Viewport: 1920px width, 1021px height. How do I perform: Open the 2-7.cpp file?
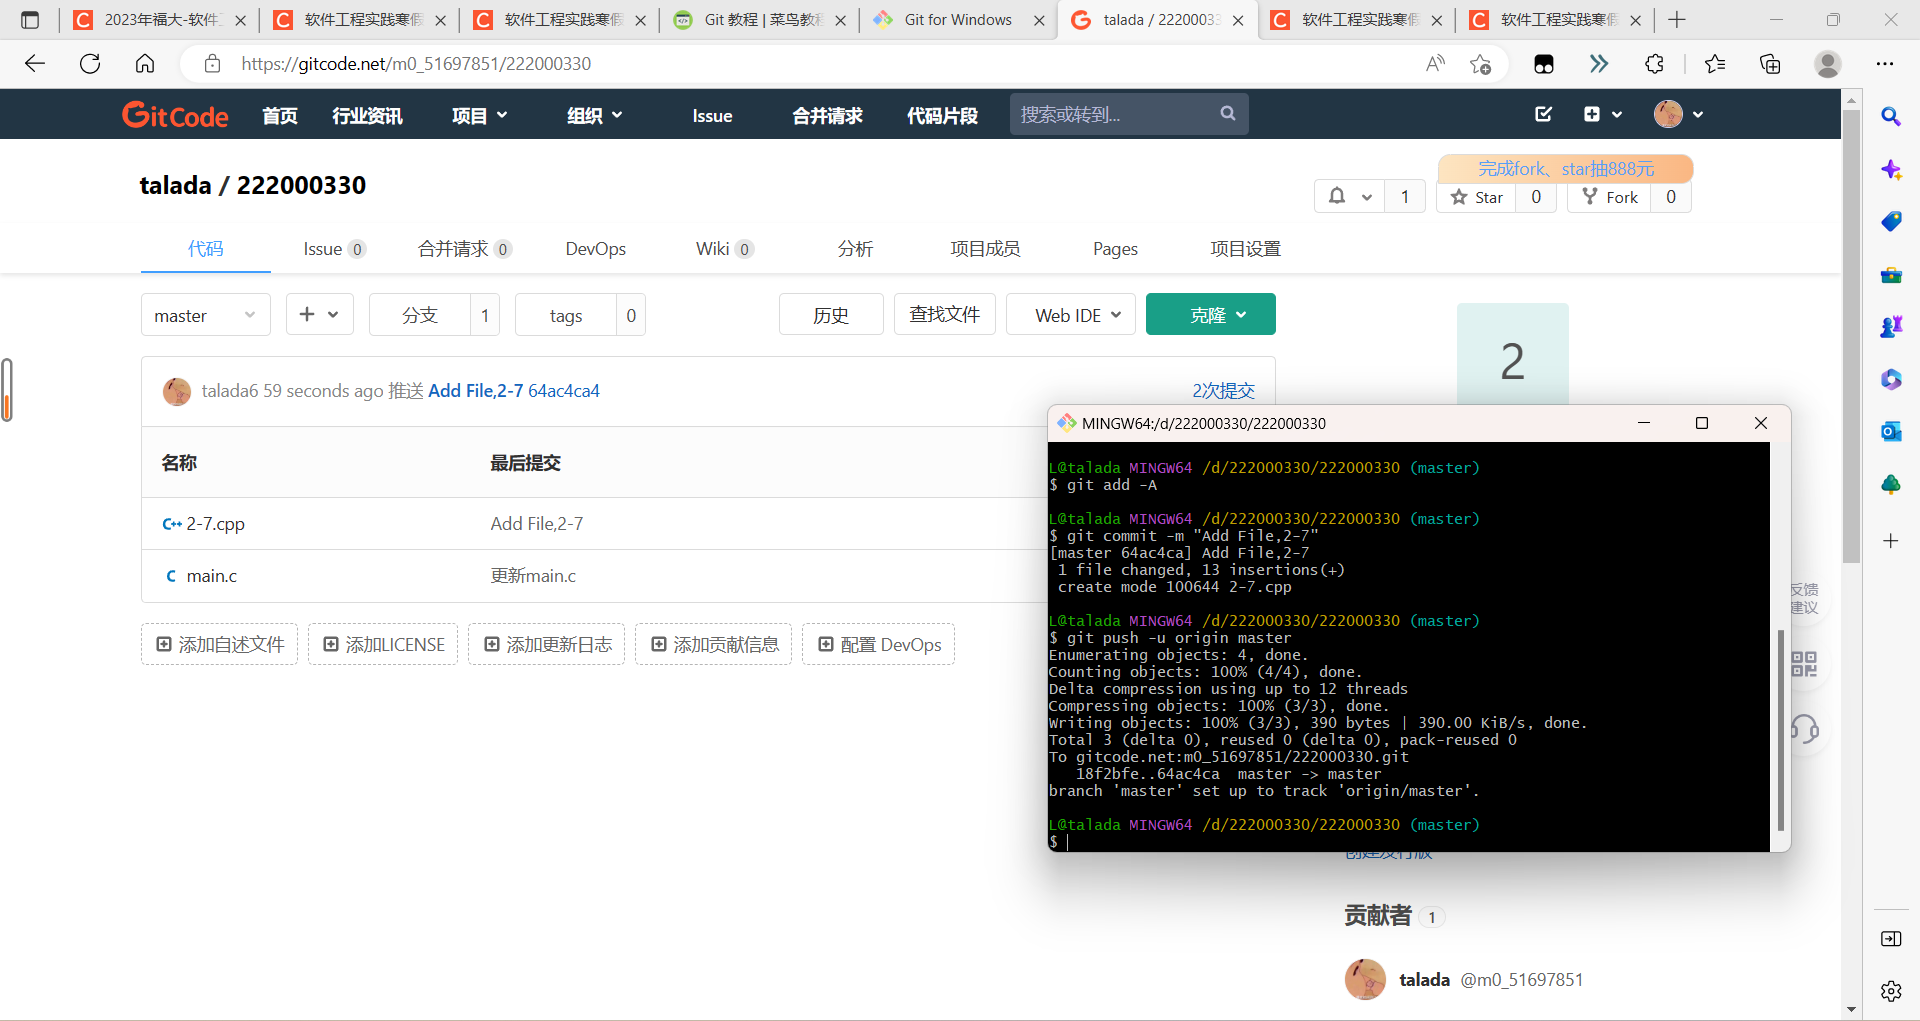point(215,524)
